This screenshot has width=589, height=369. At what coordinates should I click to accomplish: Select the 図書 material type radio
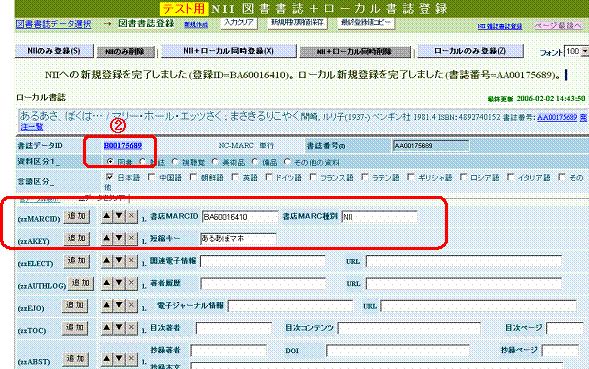coord(110,162)
